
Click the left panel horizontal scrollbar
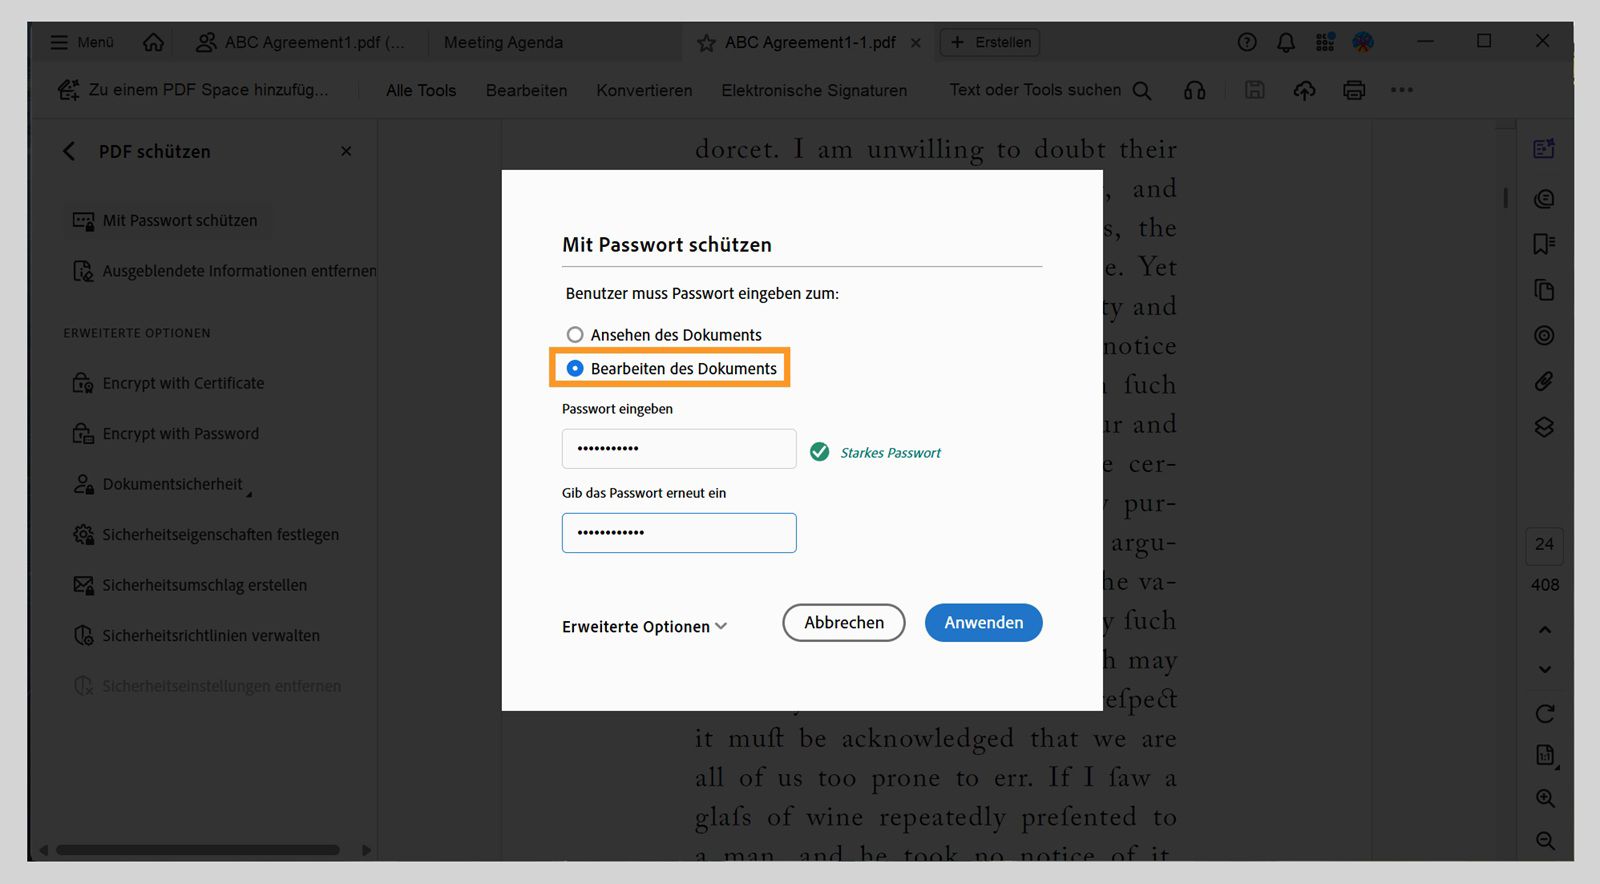click(198, 850)
